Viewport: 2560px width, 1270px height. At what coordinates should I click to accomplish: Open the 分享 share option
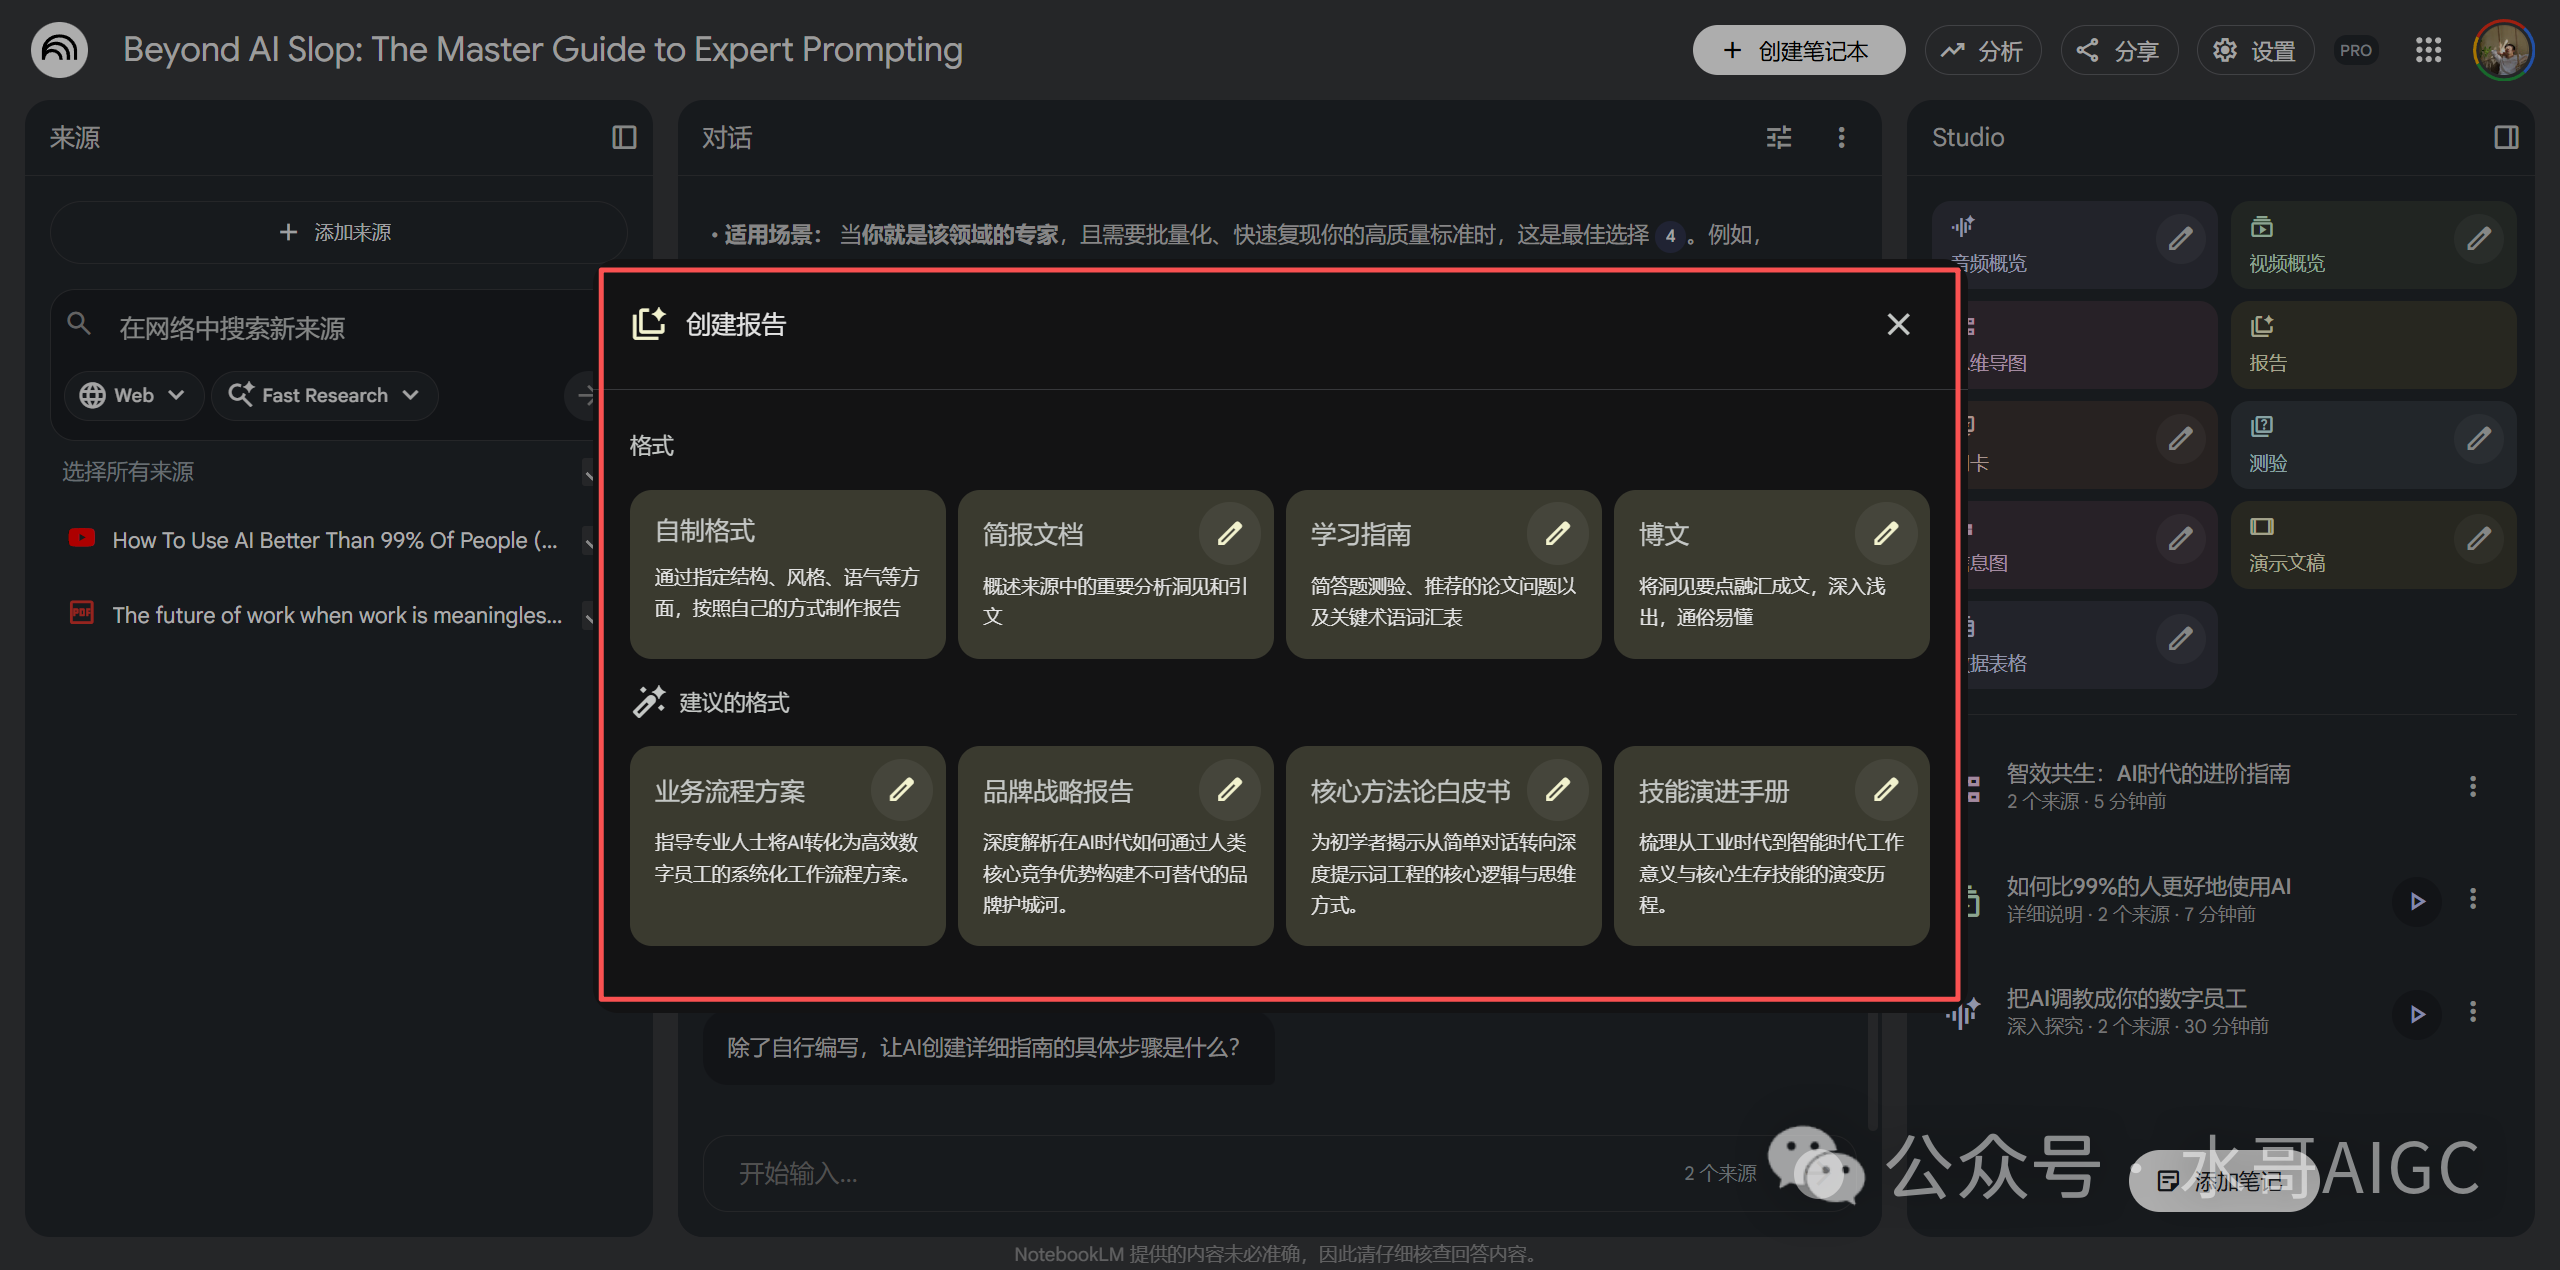pos(2118,50)
